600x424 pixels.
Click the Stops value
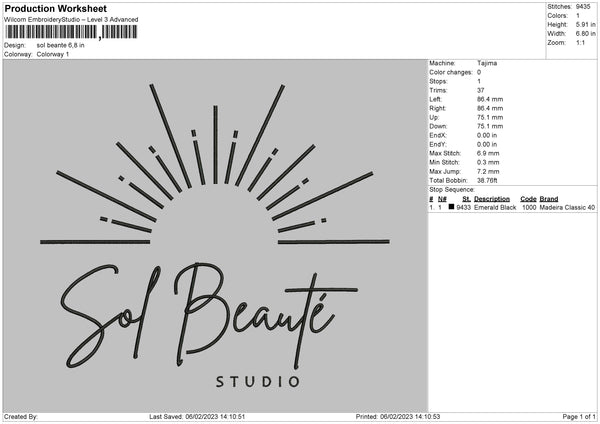click(x=479, y=81)
